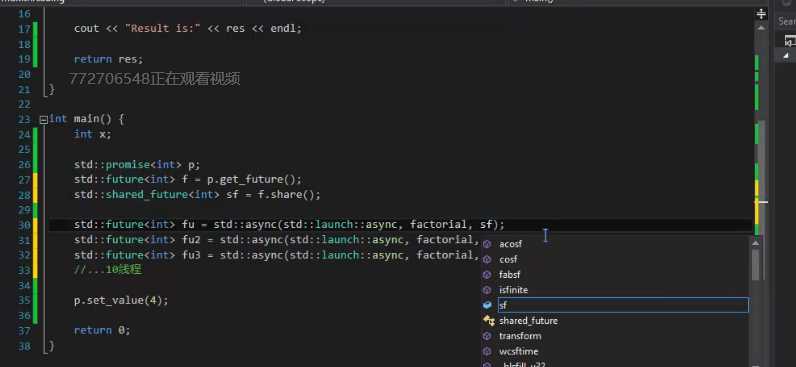796x367 pixels.
Task: Choose the shared_future class icon in suggestions
Action: (489, 320)
